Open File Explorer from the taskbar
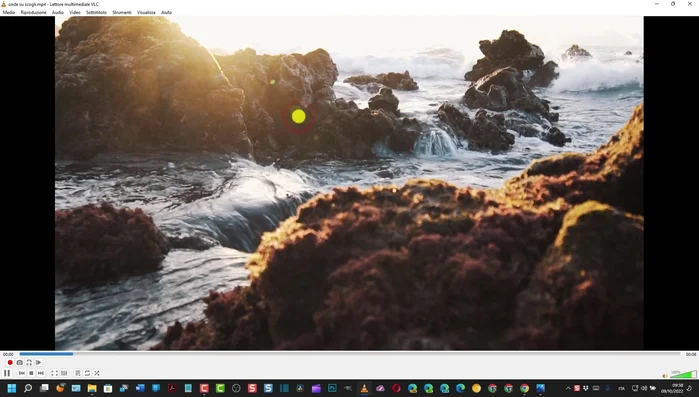This screenshot has height=397, width=699. (x=92, y=389)
